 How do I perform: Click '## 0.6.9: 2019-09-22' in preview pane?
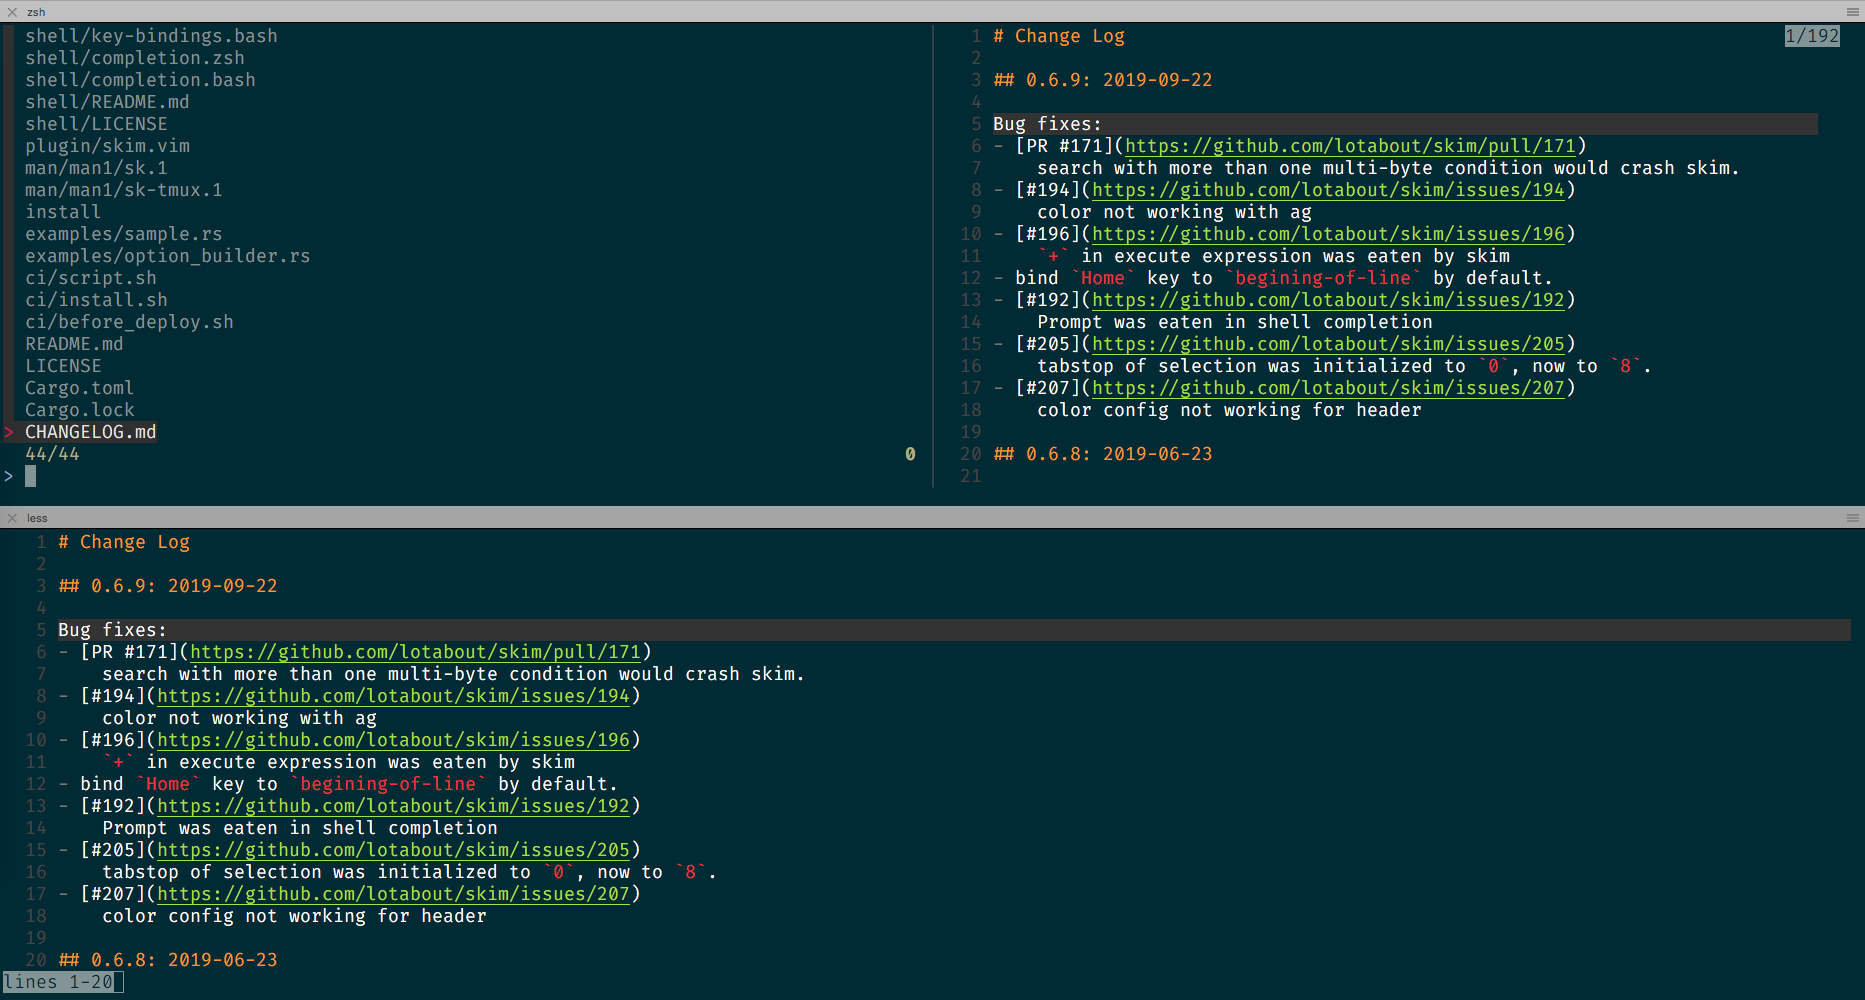pyautogui.click(x=1103, y=80)
